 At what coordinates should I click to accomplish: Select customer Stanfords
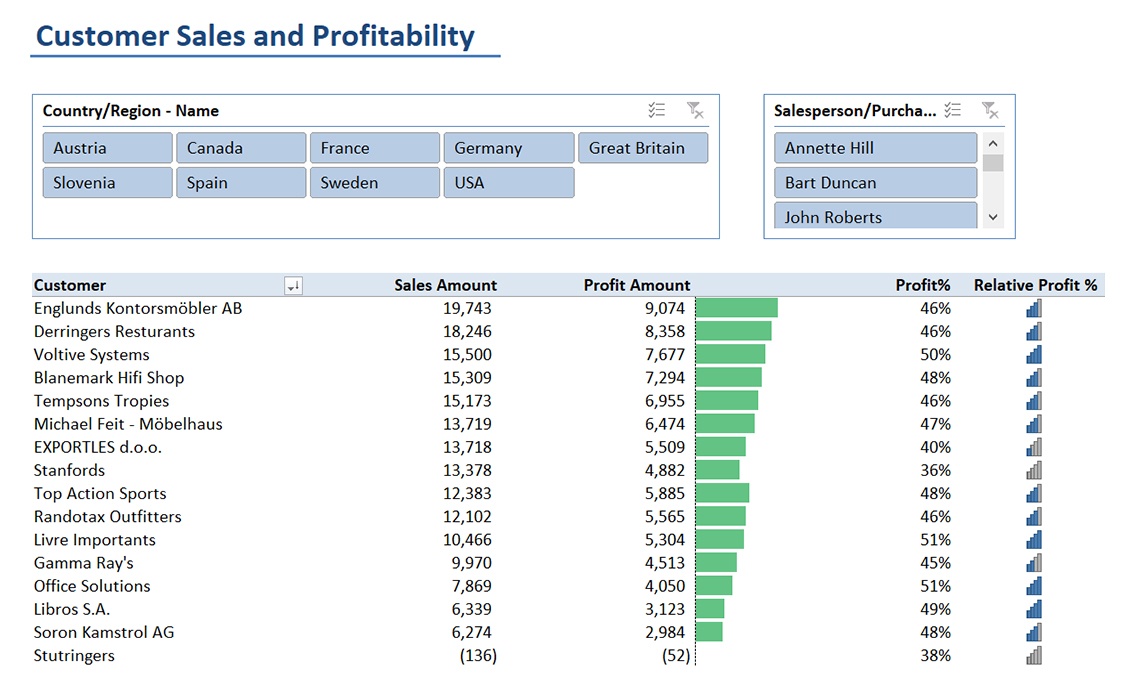[69, 470]
